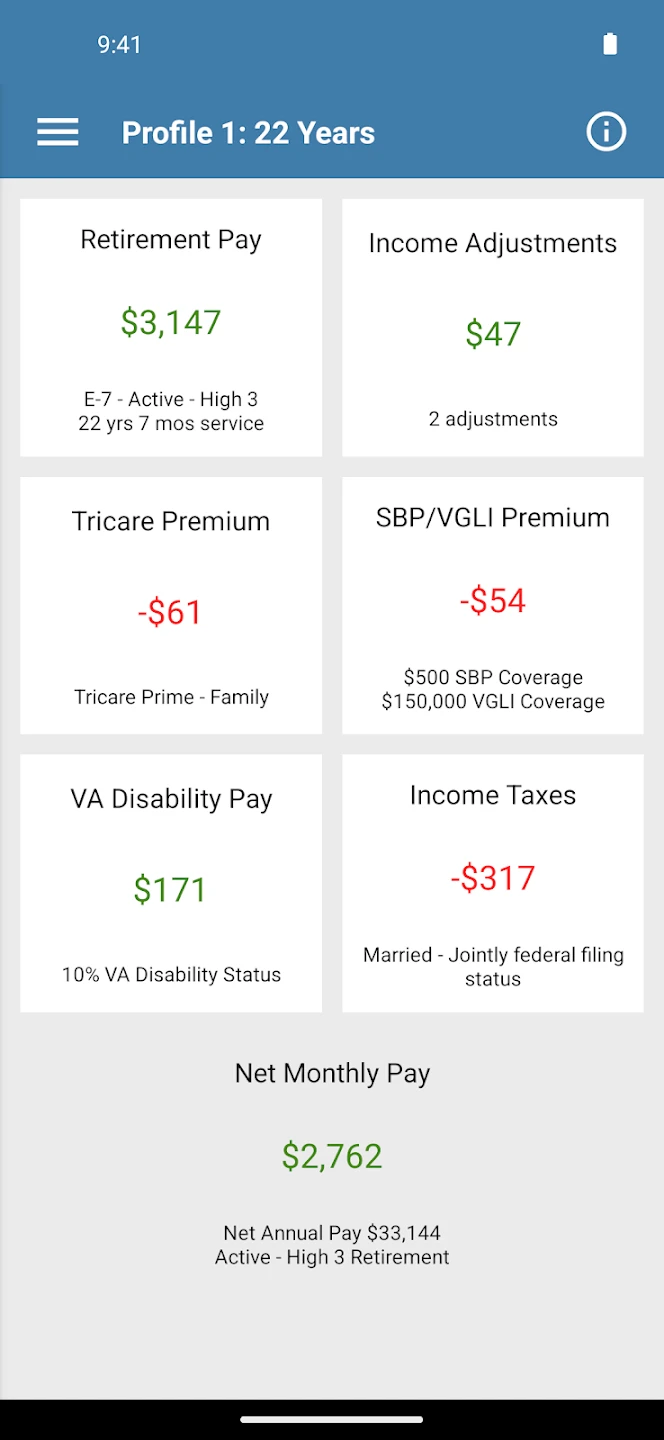
Task: Tap the Net Annual Pay $33,144 text
Action: tap(332, 1233)
